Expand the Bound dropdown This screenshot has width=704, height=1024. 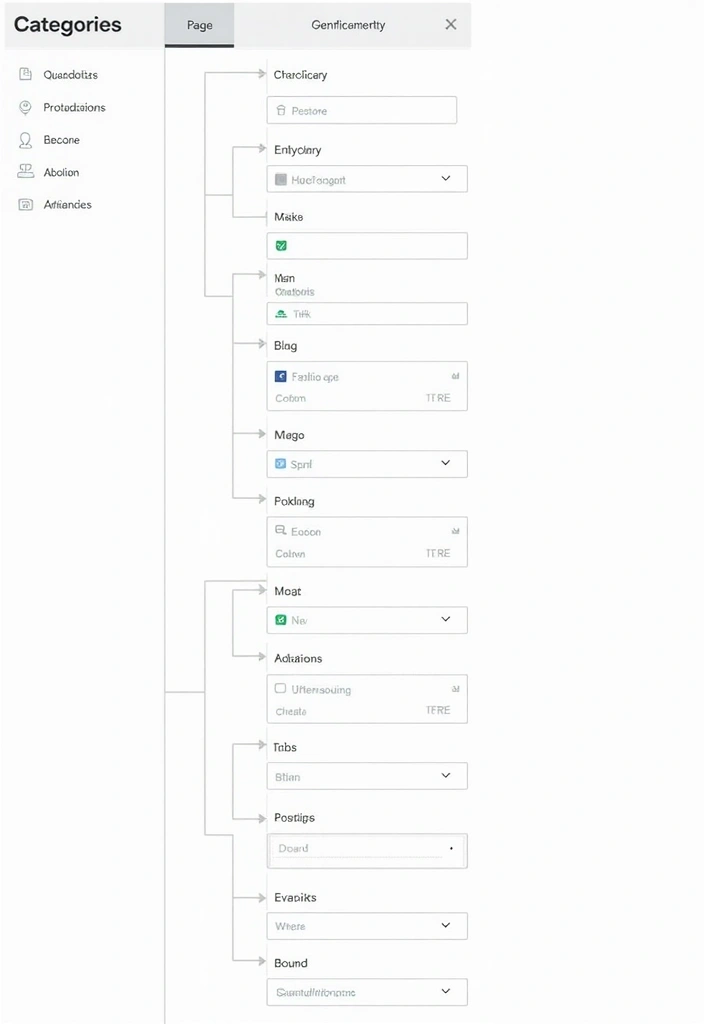point(446,991)
